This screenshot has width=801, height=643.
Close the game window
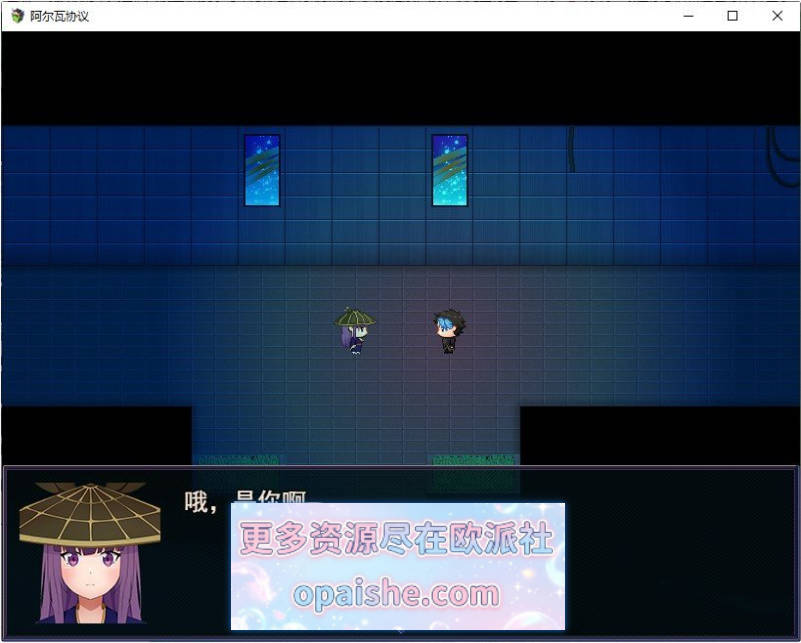778,16
